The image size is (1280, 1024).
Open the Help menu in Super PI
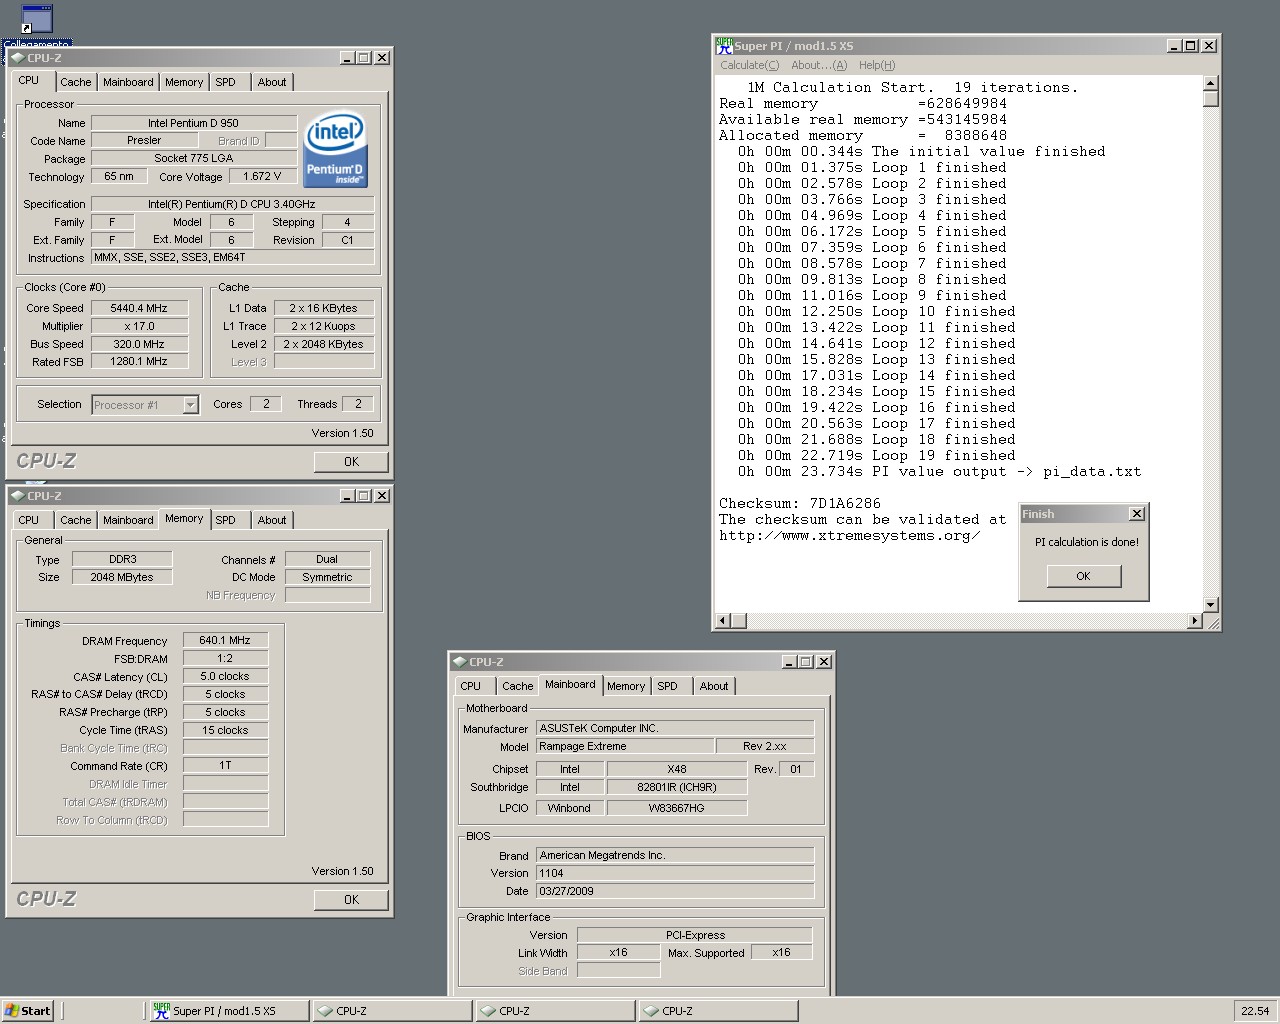[877, 65]
